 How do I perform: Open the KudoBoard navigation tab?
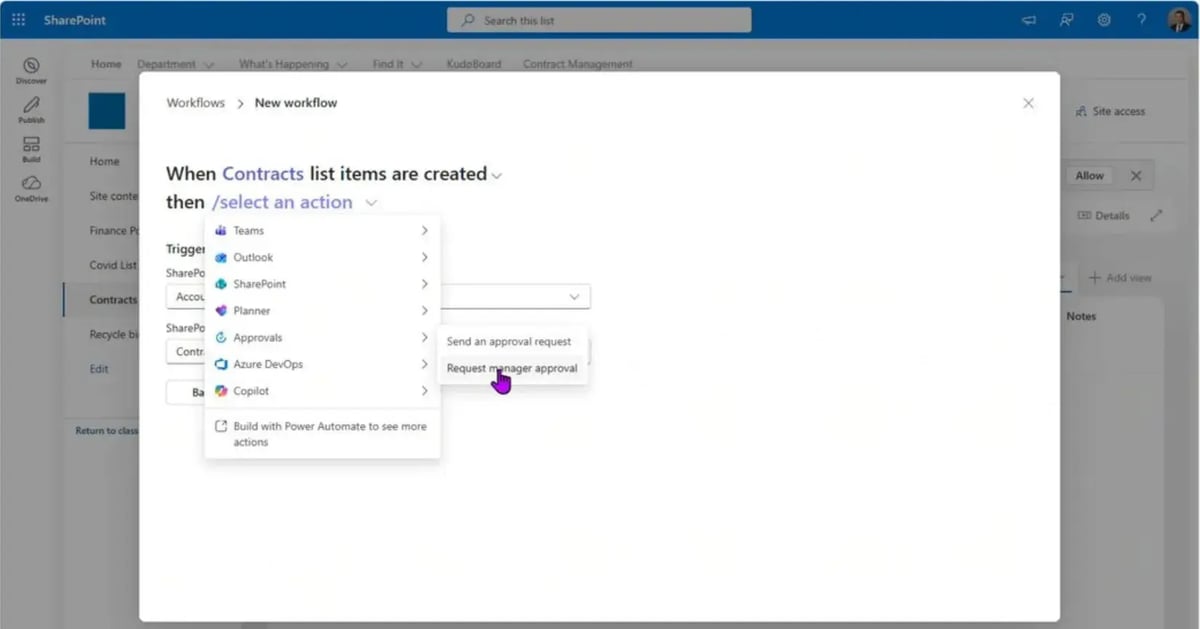pos(473,64)
